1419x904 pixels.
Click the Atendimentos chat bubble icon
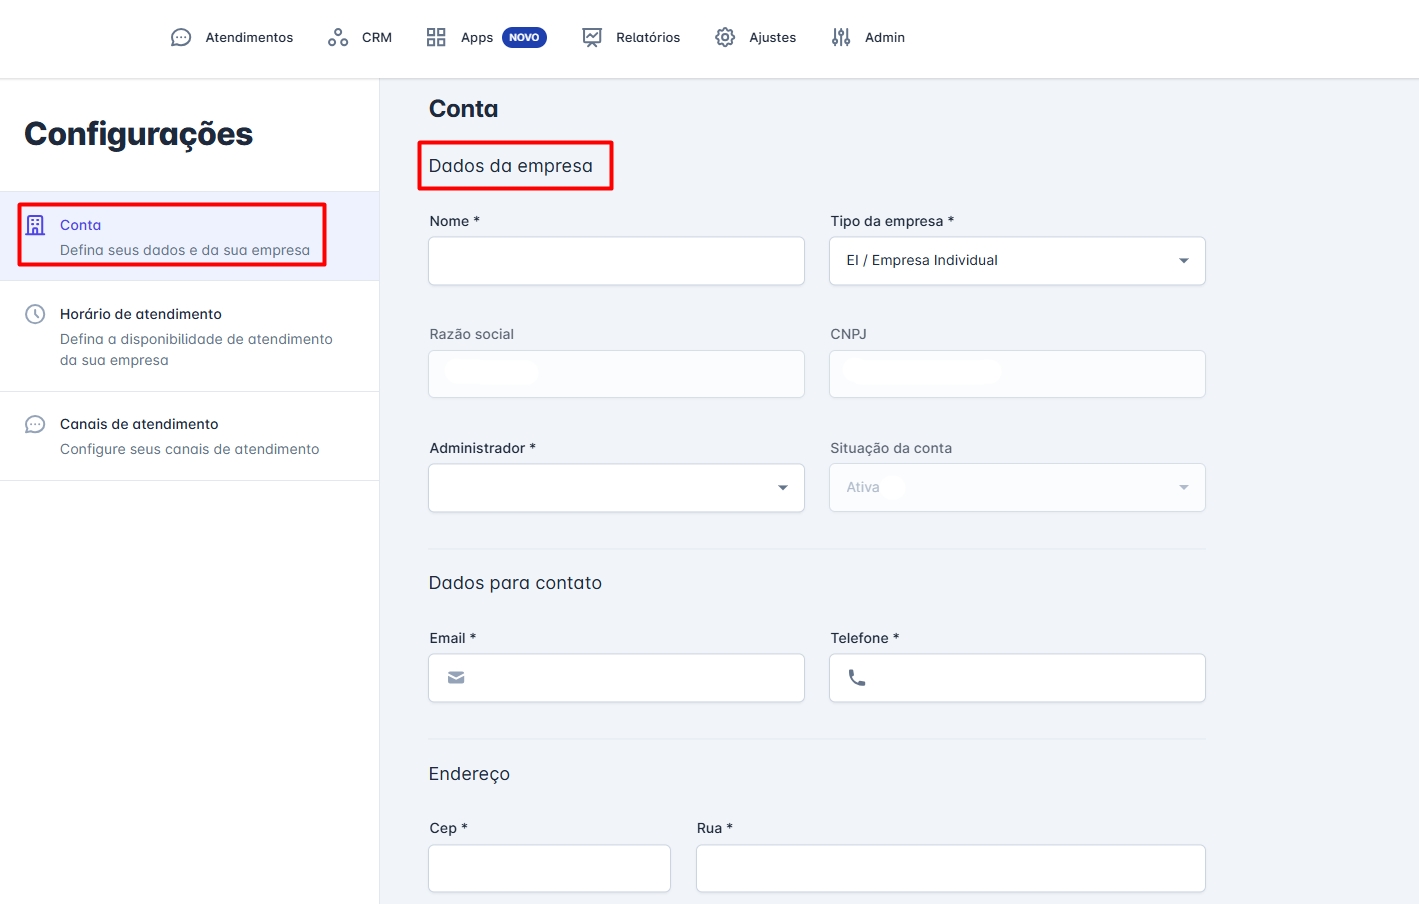tap(181, 38)
